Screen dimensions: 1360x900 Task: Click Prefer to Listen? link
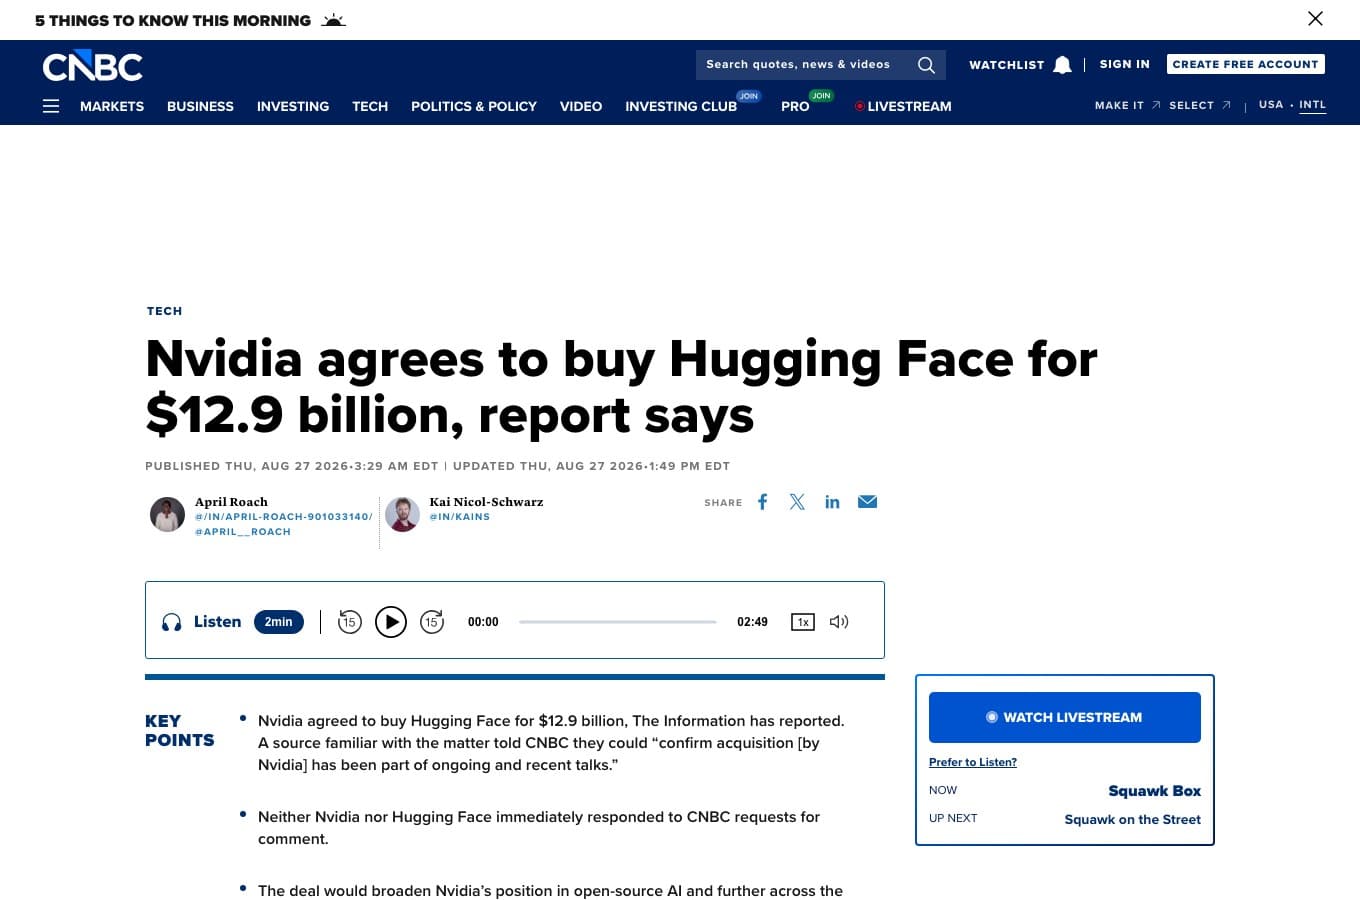click(973, 762)
